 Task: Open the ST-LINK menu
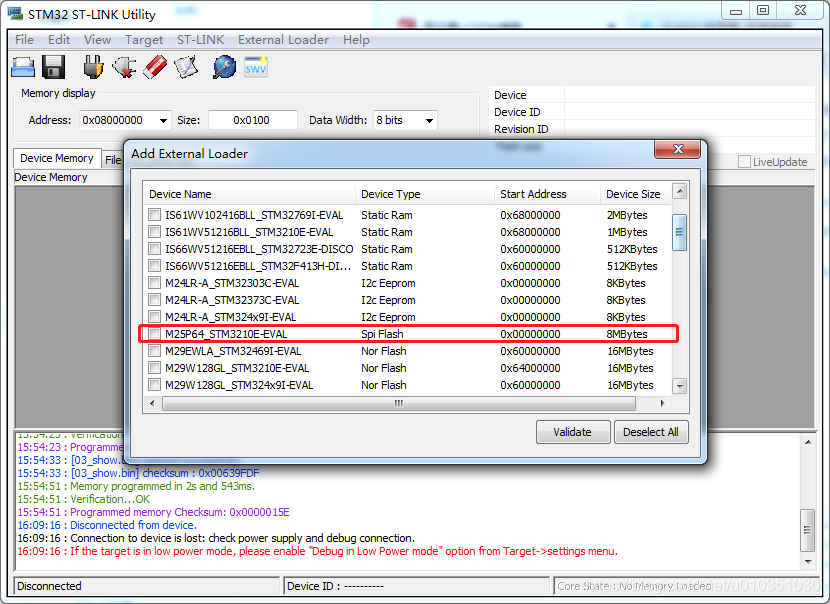click(x=200, y=40)
